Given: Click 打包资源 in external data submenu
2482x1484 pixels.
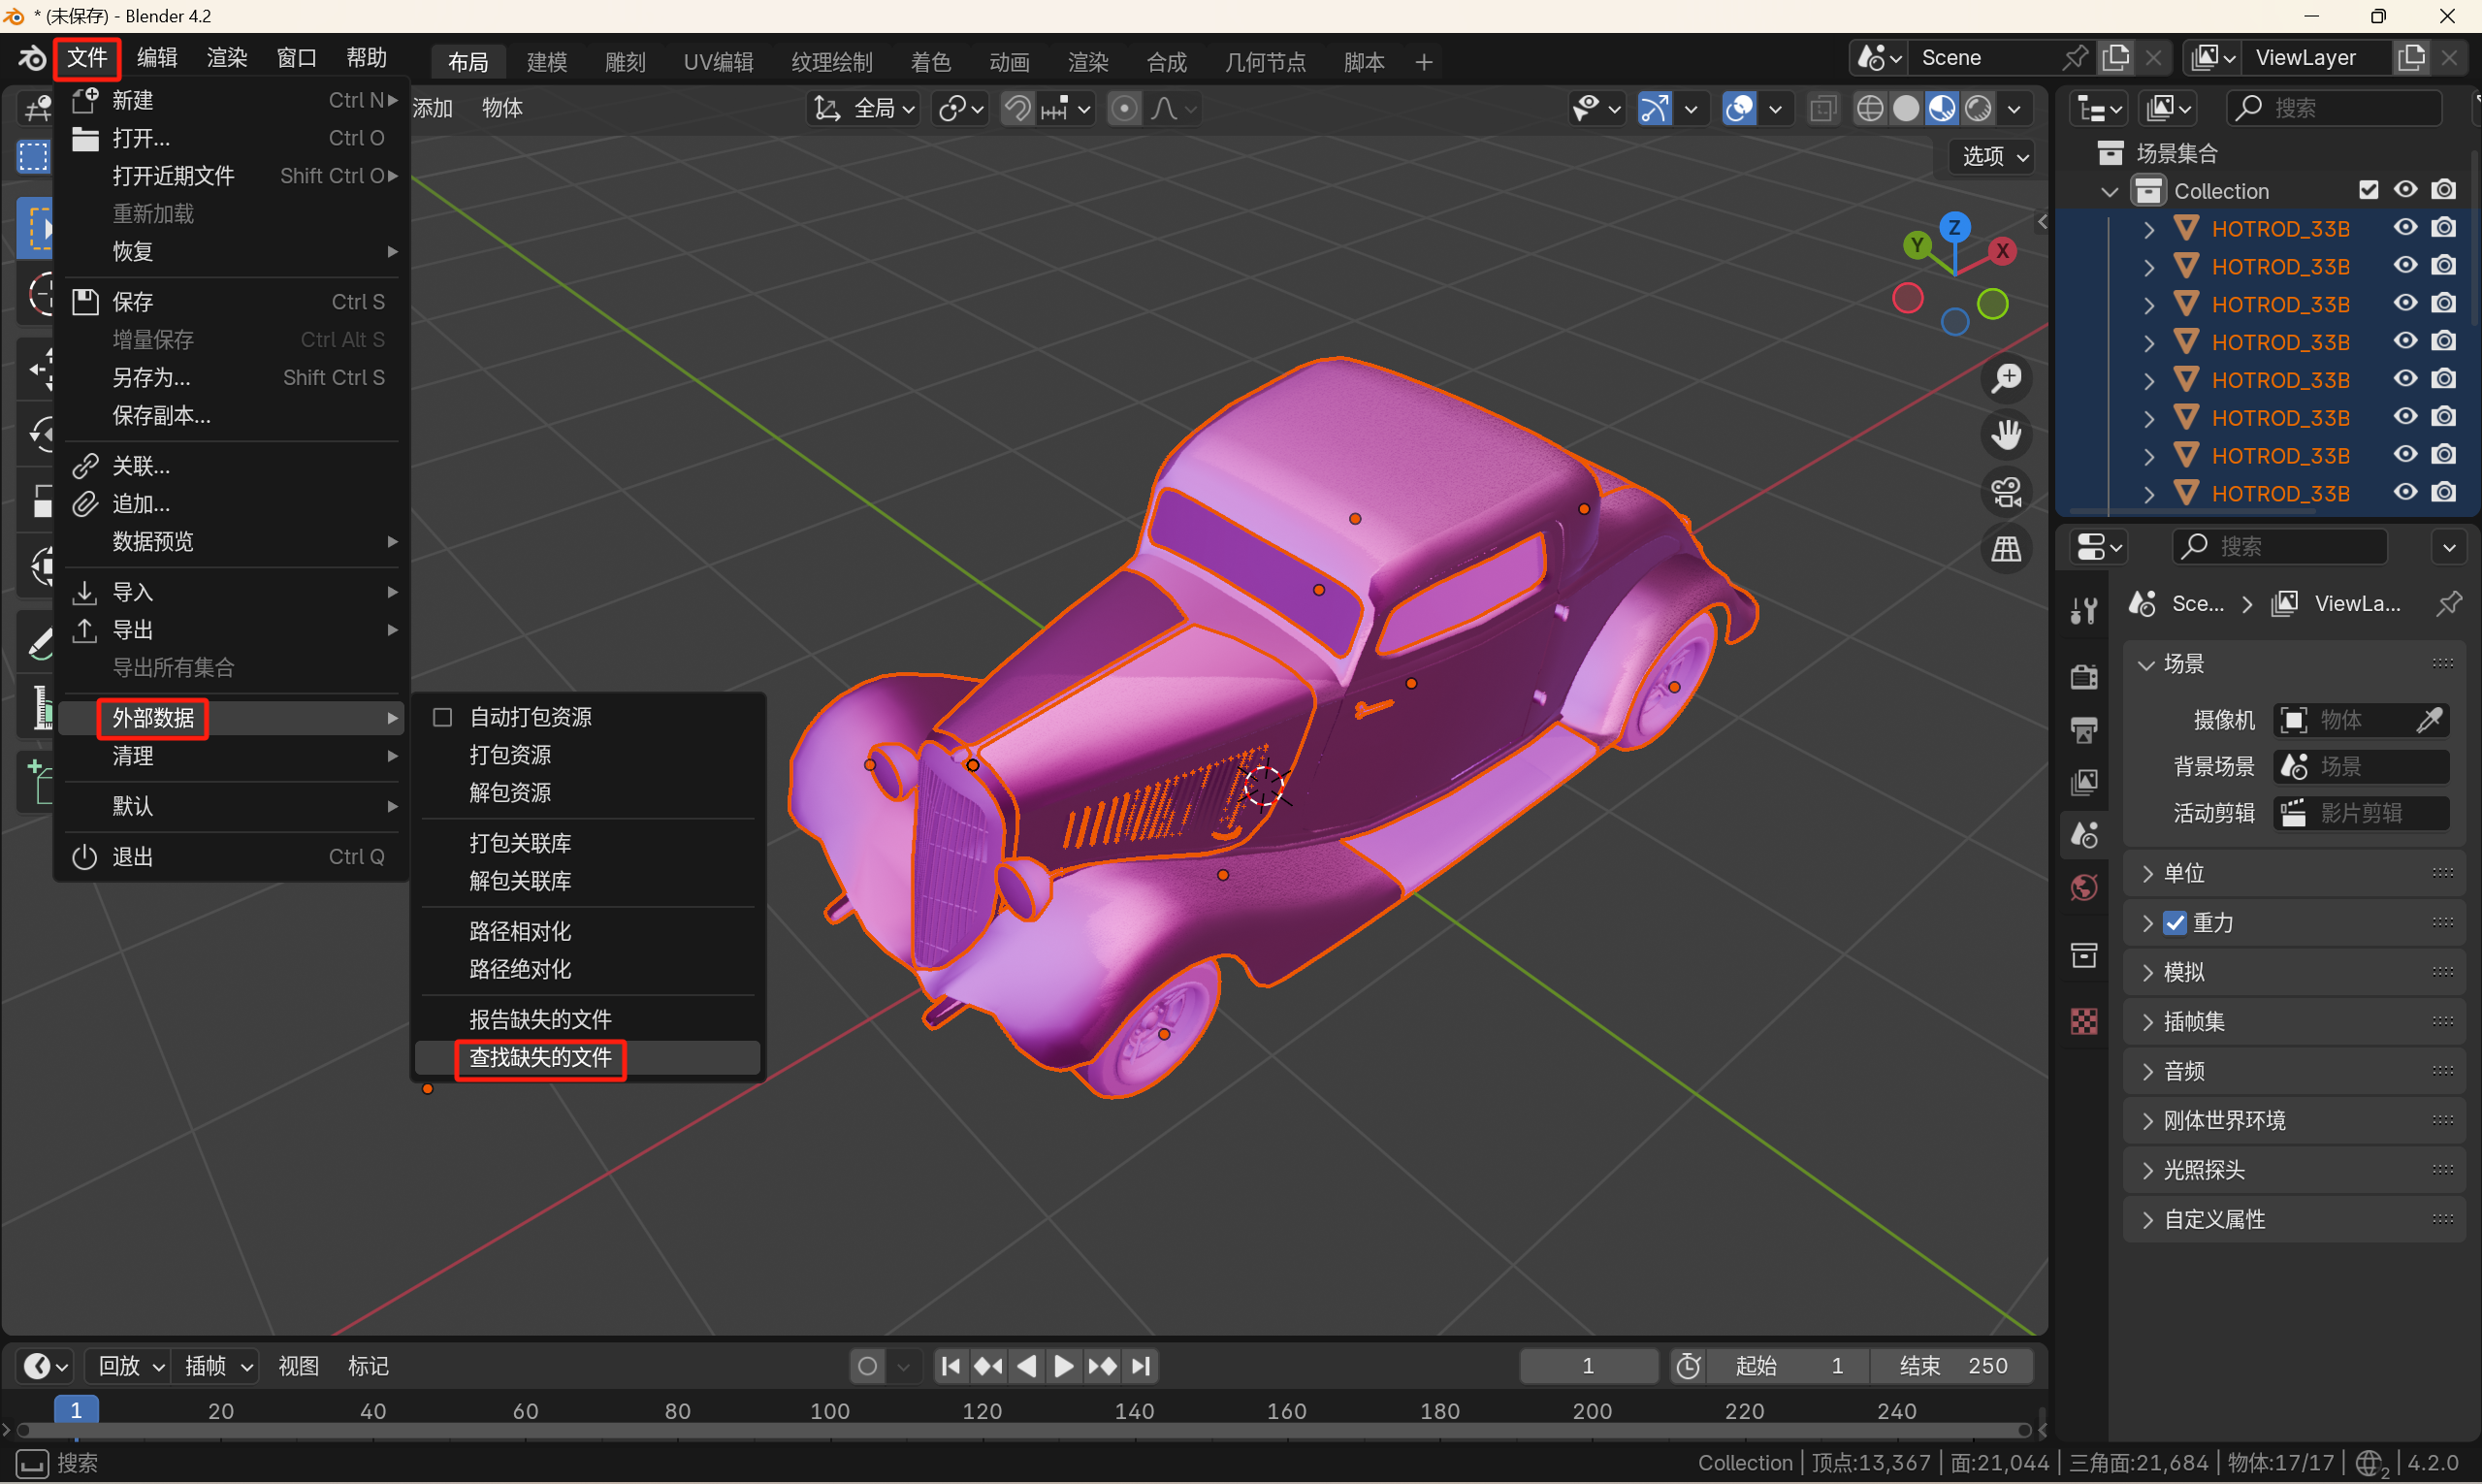Looking at the screenshot, I should [510, 755].
